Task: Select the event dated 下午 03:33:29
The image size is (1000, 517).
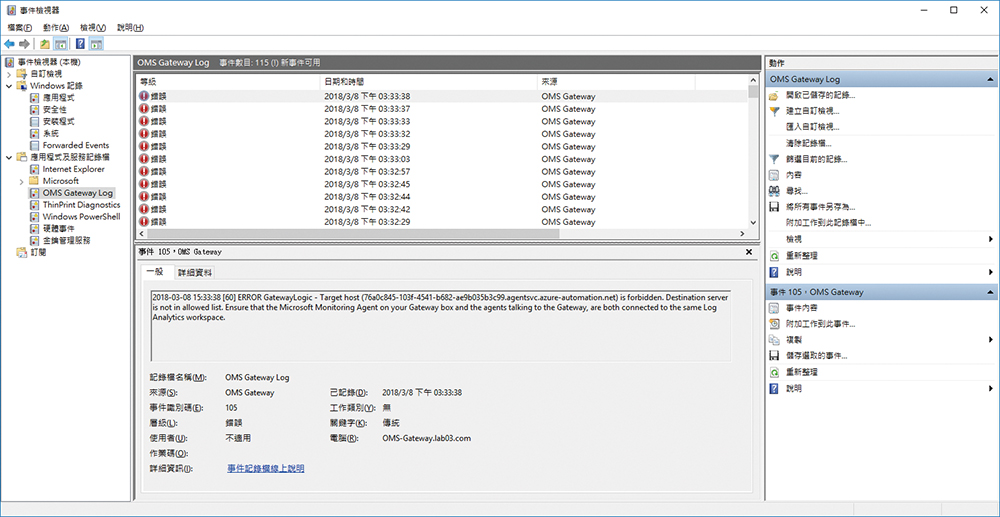Action: click(x=442, y=147)
